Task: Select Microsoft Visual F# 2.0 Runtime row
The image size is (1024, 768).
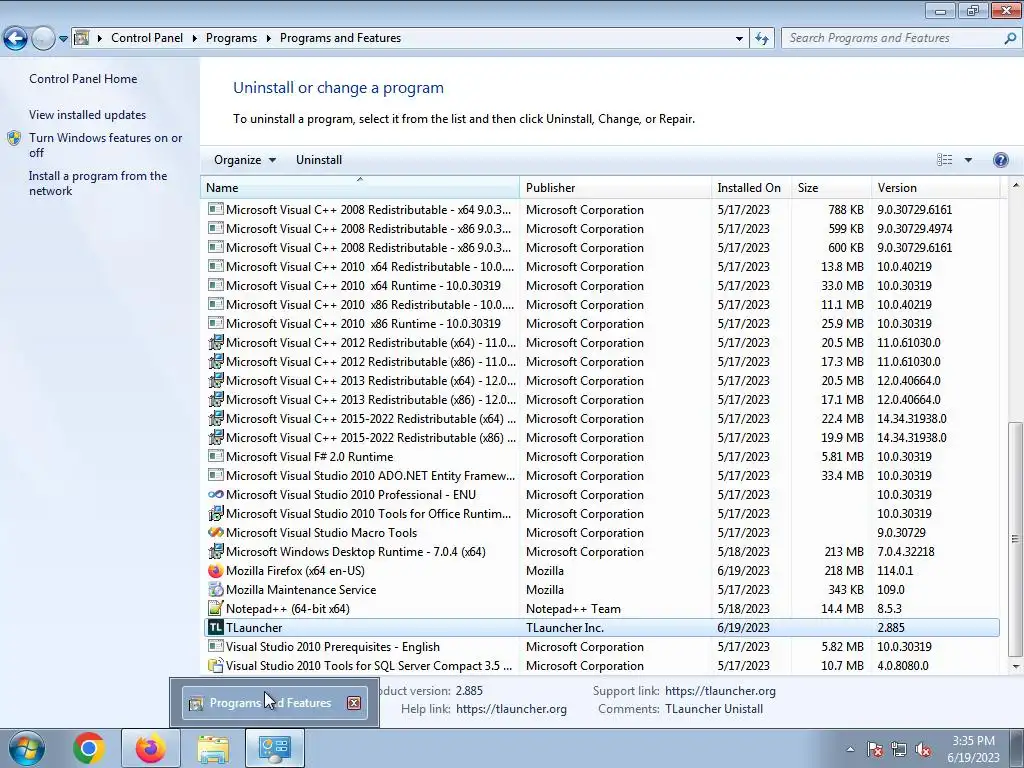Action: click(601, 456)
